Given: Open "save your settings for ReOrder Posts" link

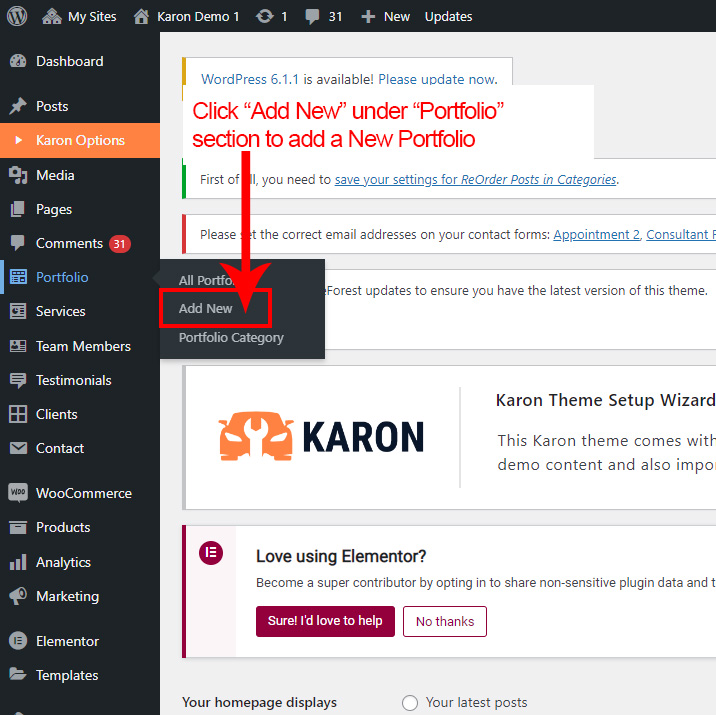Looking at the screenshot, I should 475,180.
